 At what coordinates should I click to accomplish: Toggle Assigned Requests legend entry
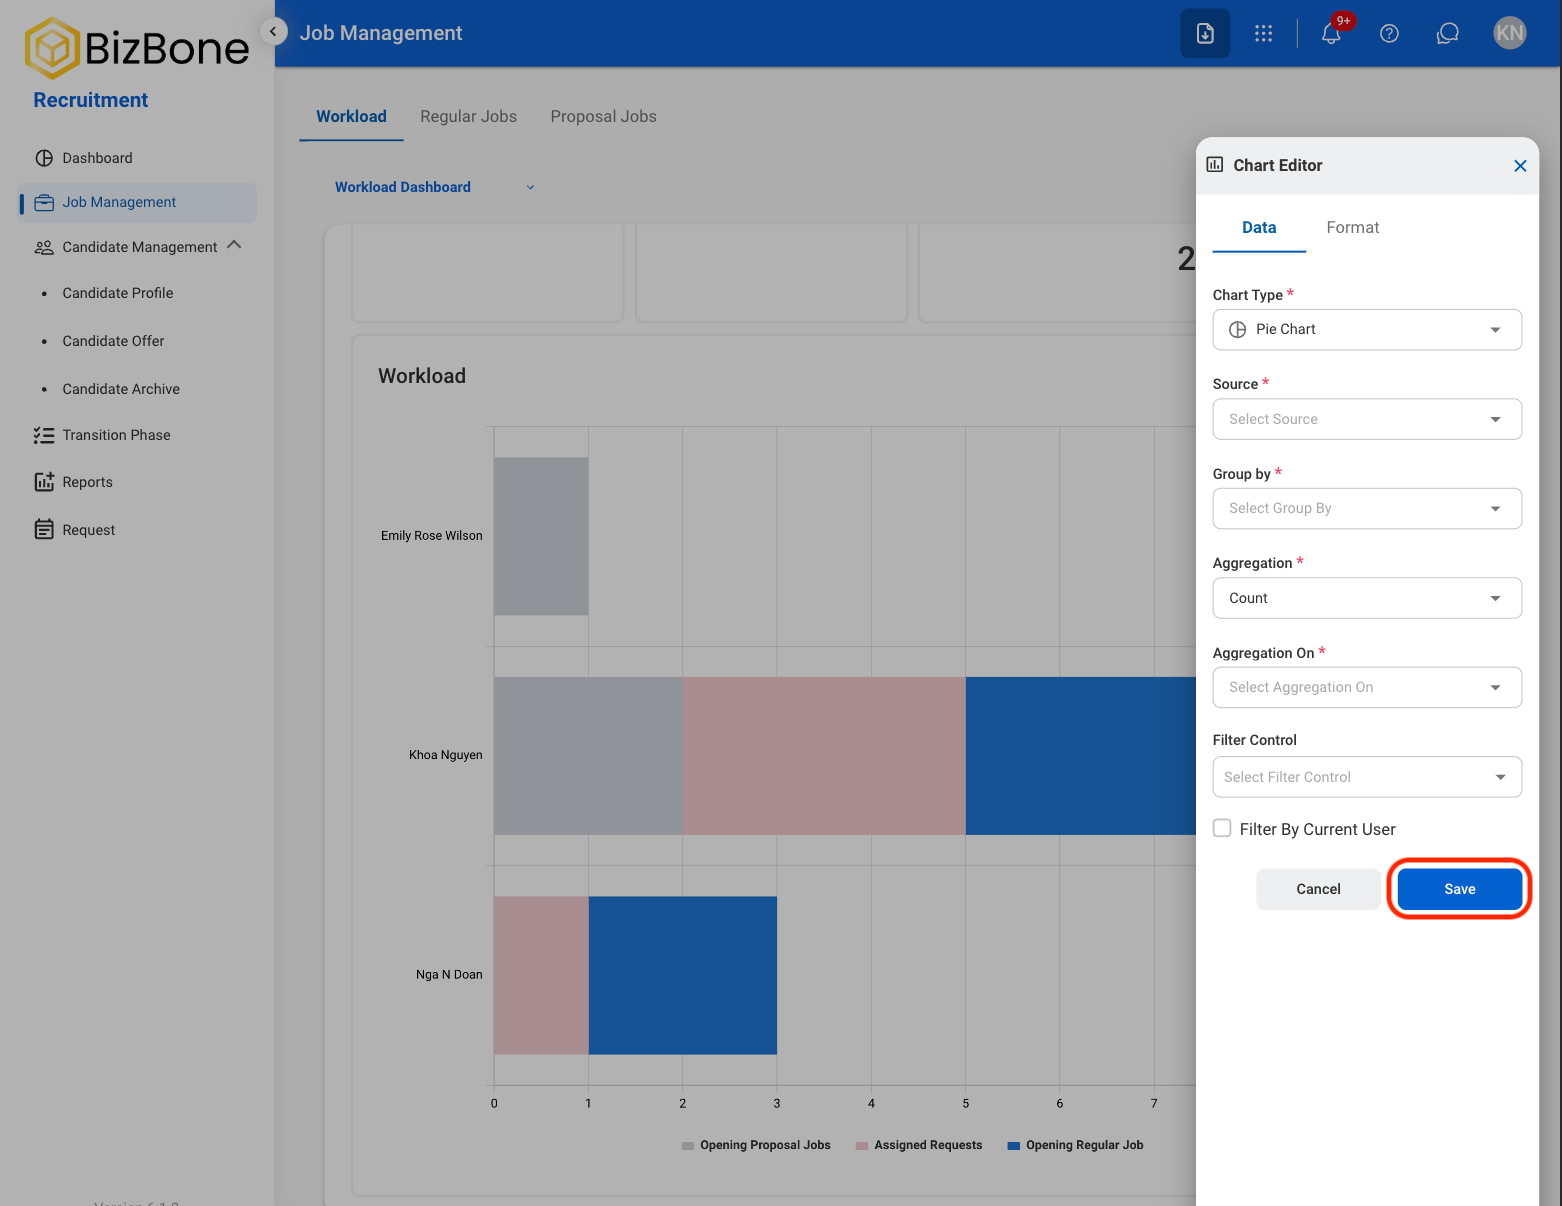pos(919,1145)
